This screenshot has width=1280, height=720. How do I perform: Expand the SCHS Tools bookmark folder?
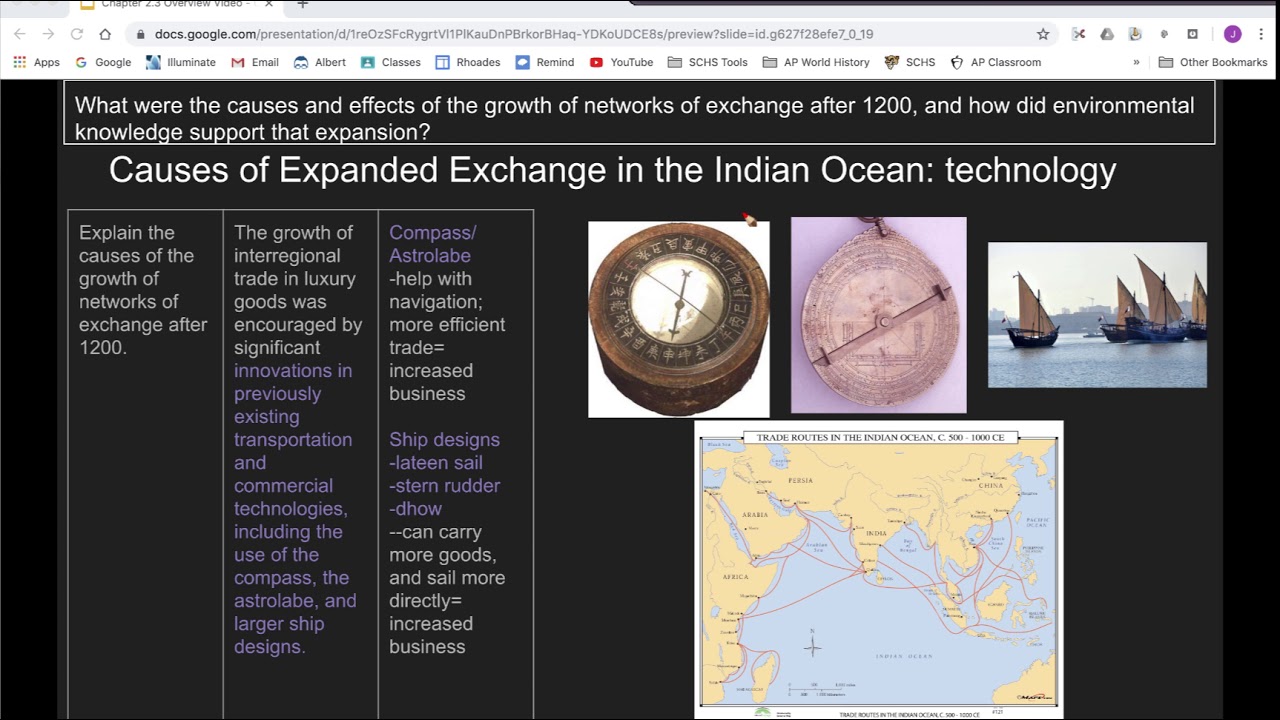708,62
